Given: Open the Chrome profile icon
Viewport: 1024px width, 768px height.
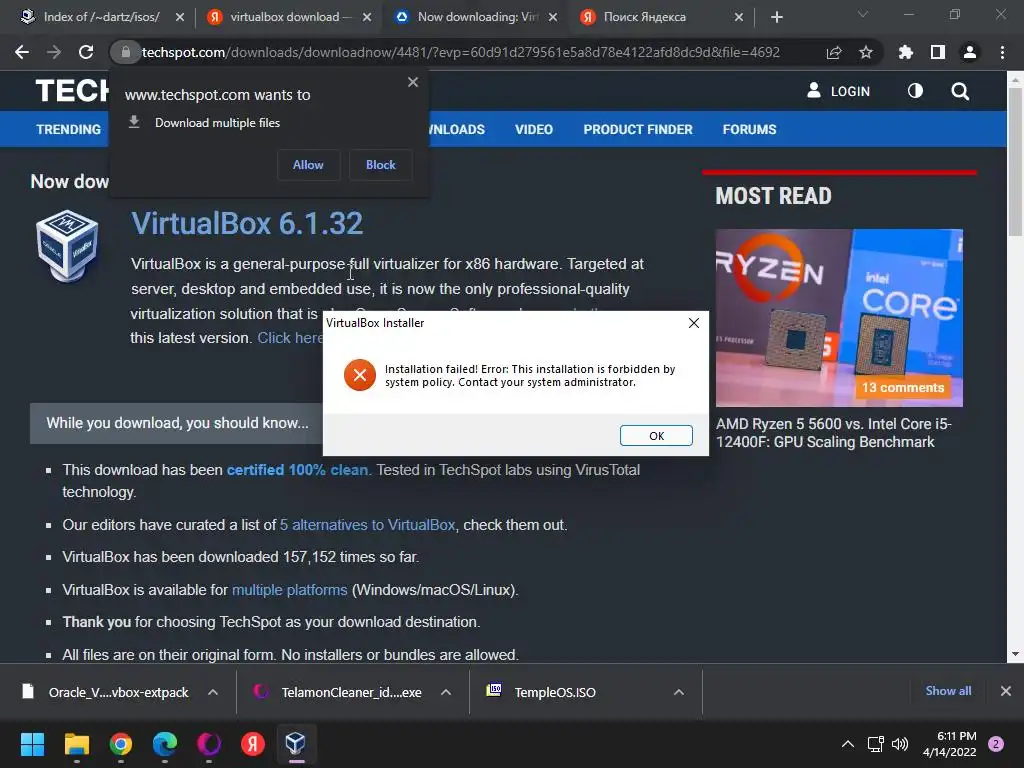Looking at the screenshot, I should pos(970,52).
